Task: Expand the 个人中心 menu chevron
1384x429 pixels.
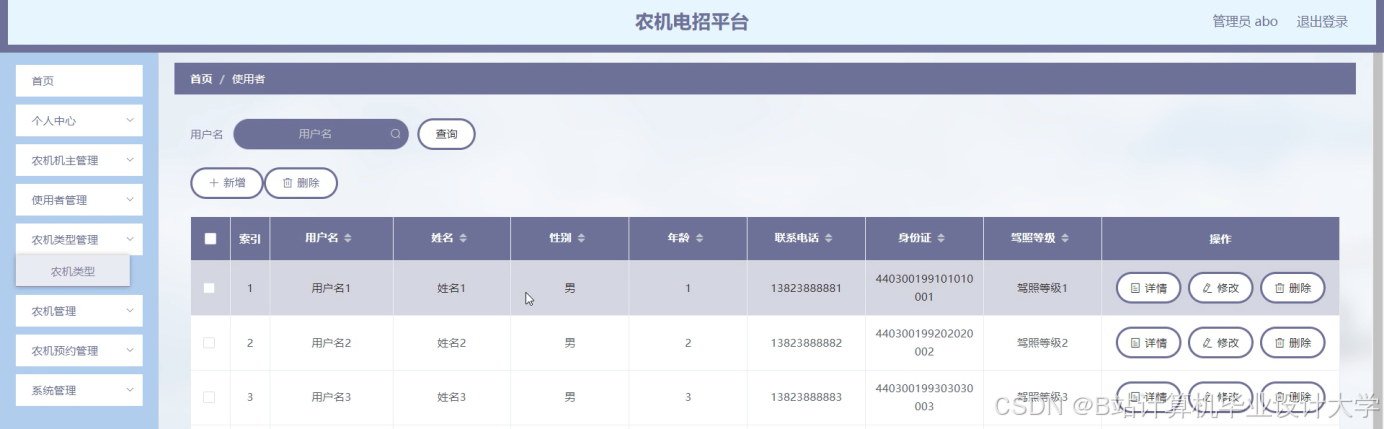Action: [130, 120]
